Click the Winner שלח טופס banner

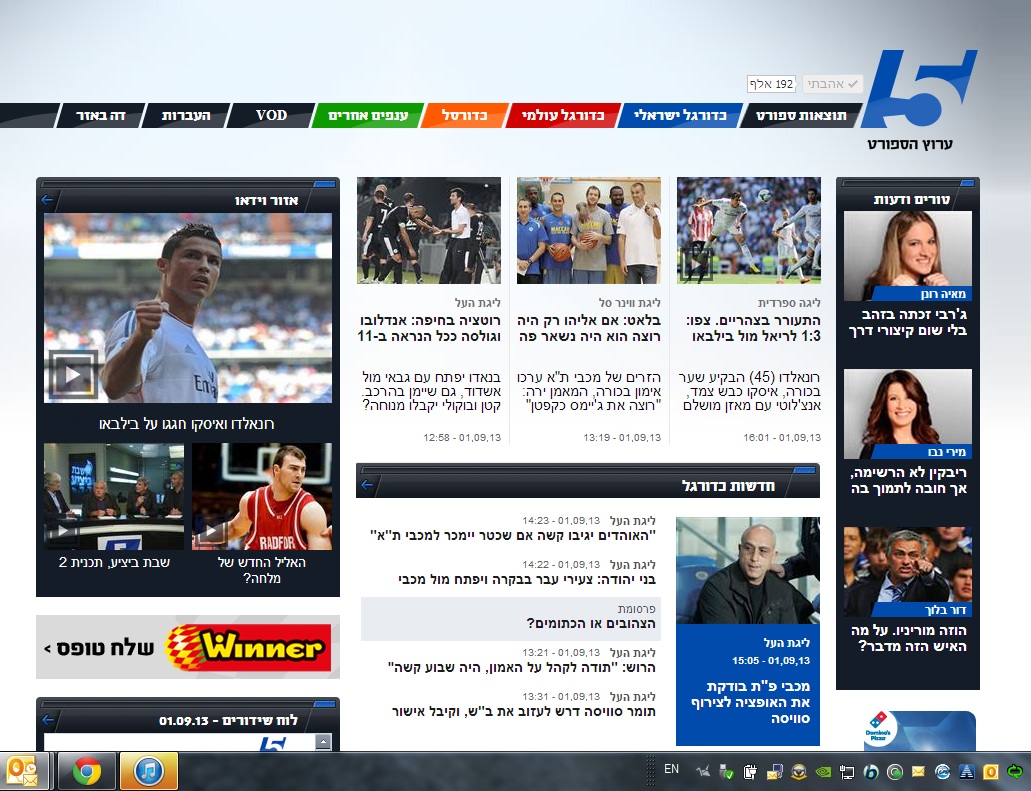point(187,648)
